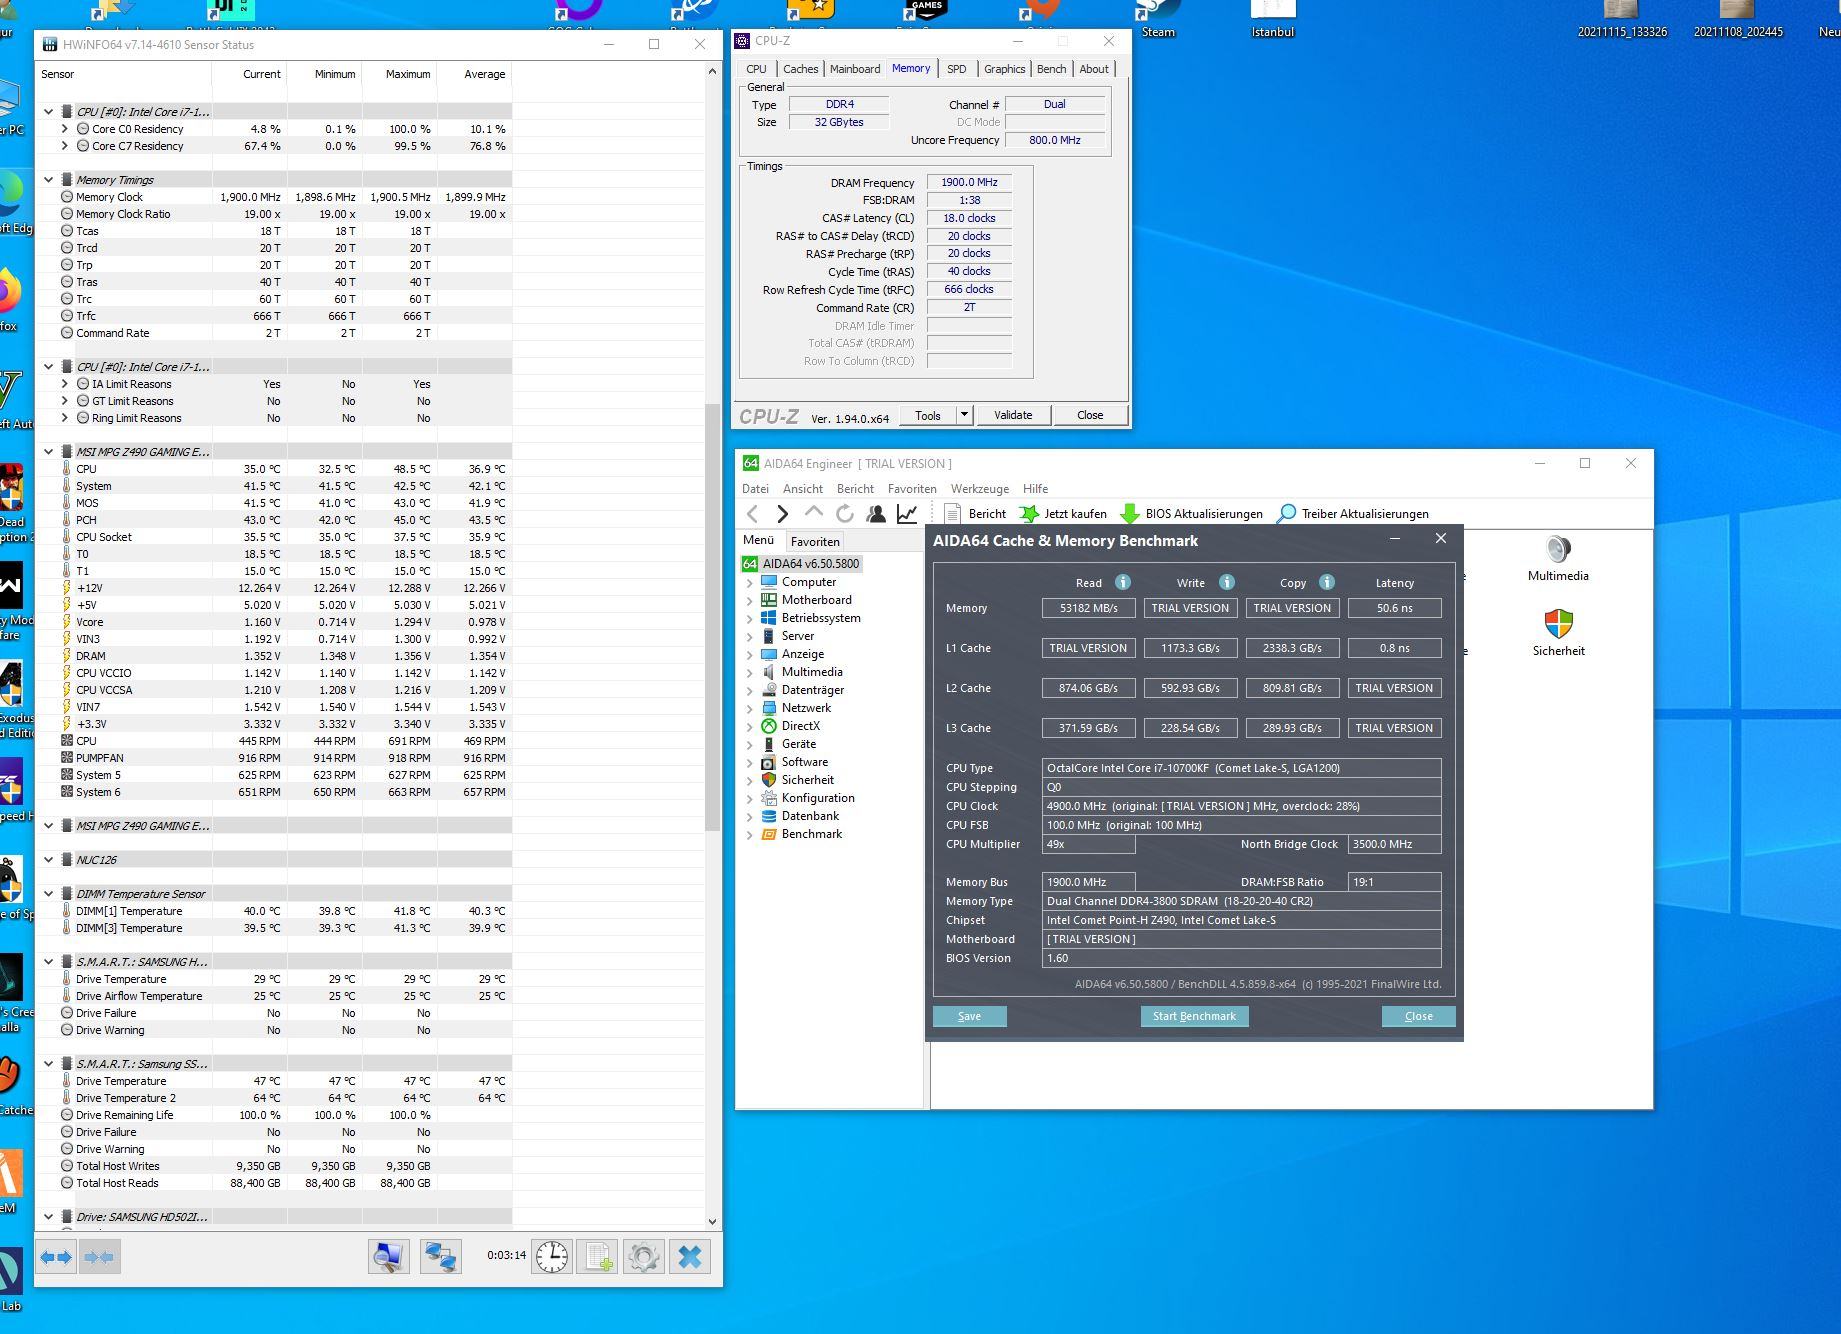The height and width of the screenshot is (1334, 1841).
Task: Click Read column info icon
Action: click(1123, 582)
